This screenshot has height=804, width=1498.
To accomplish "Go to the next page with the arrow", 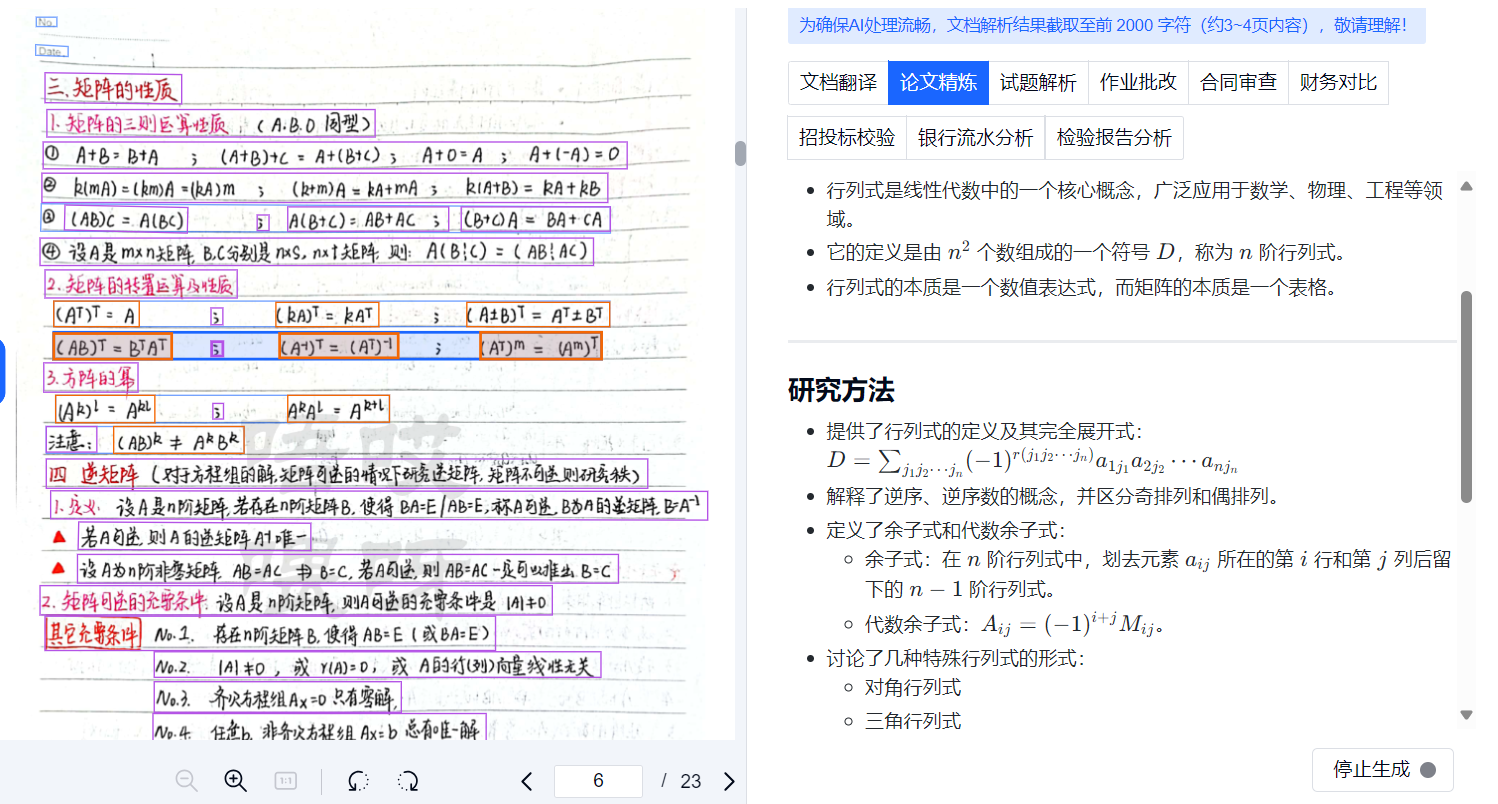I will (728, 781).
